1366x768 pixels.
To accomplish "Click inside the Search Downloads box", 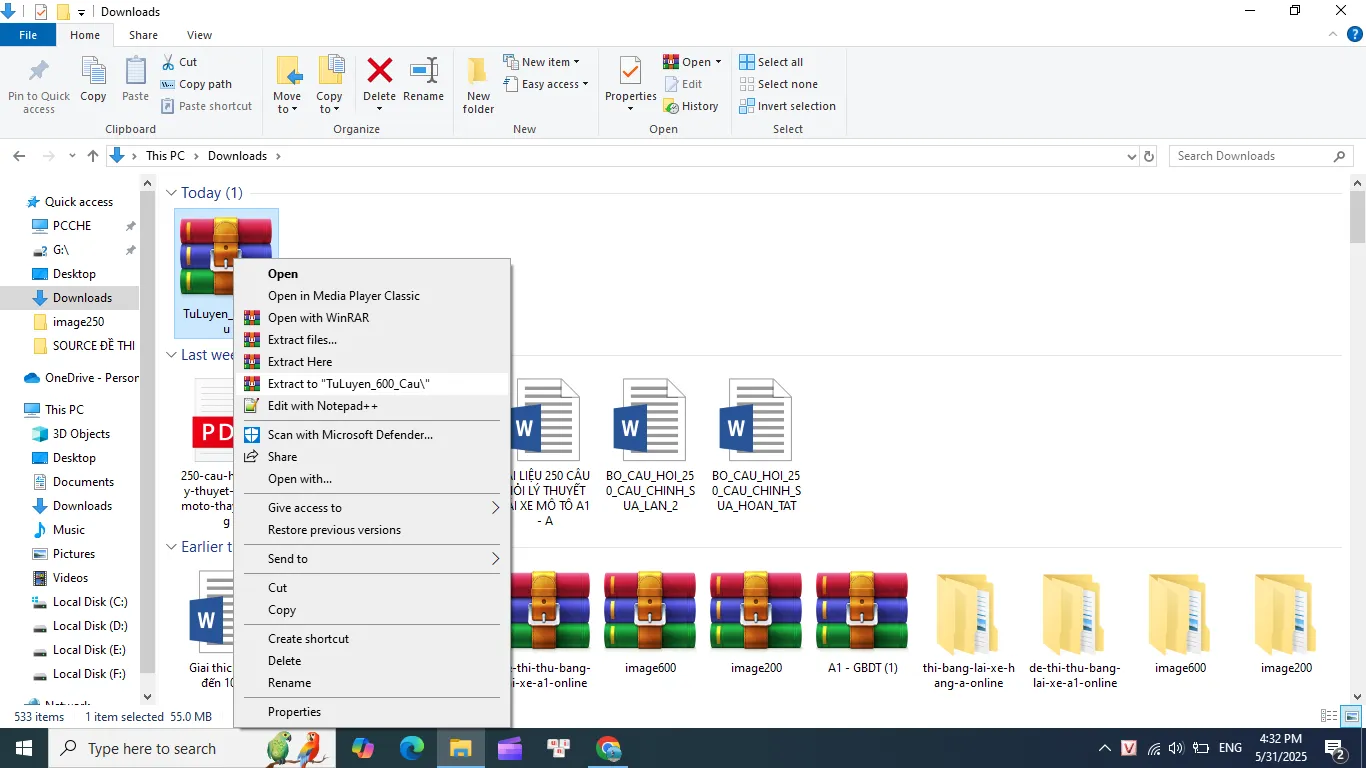I will click(1251, 155).
